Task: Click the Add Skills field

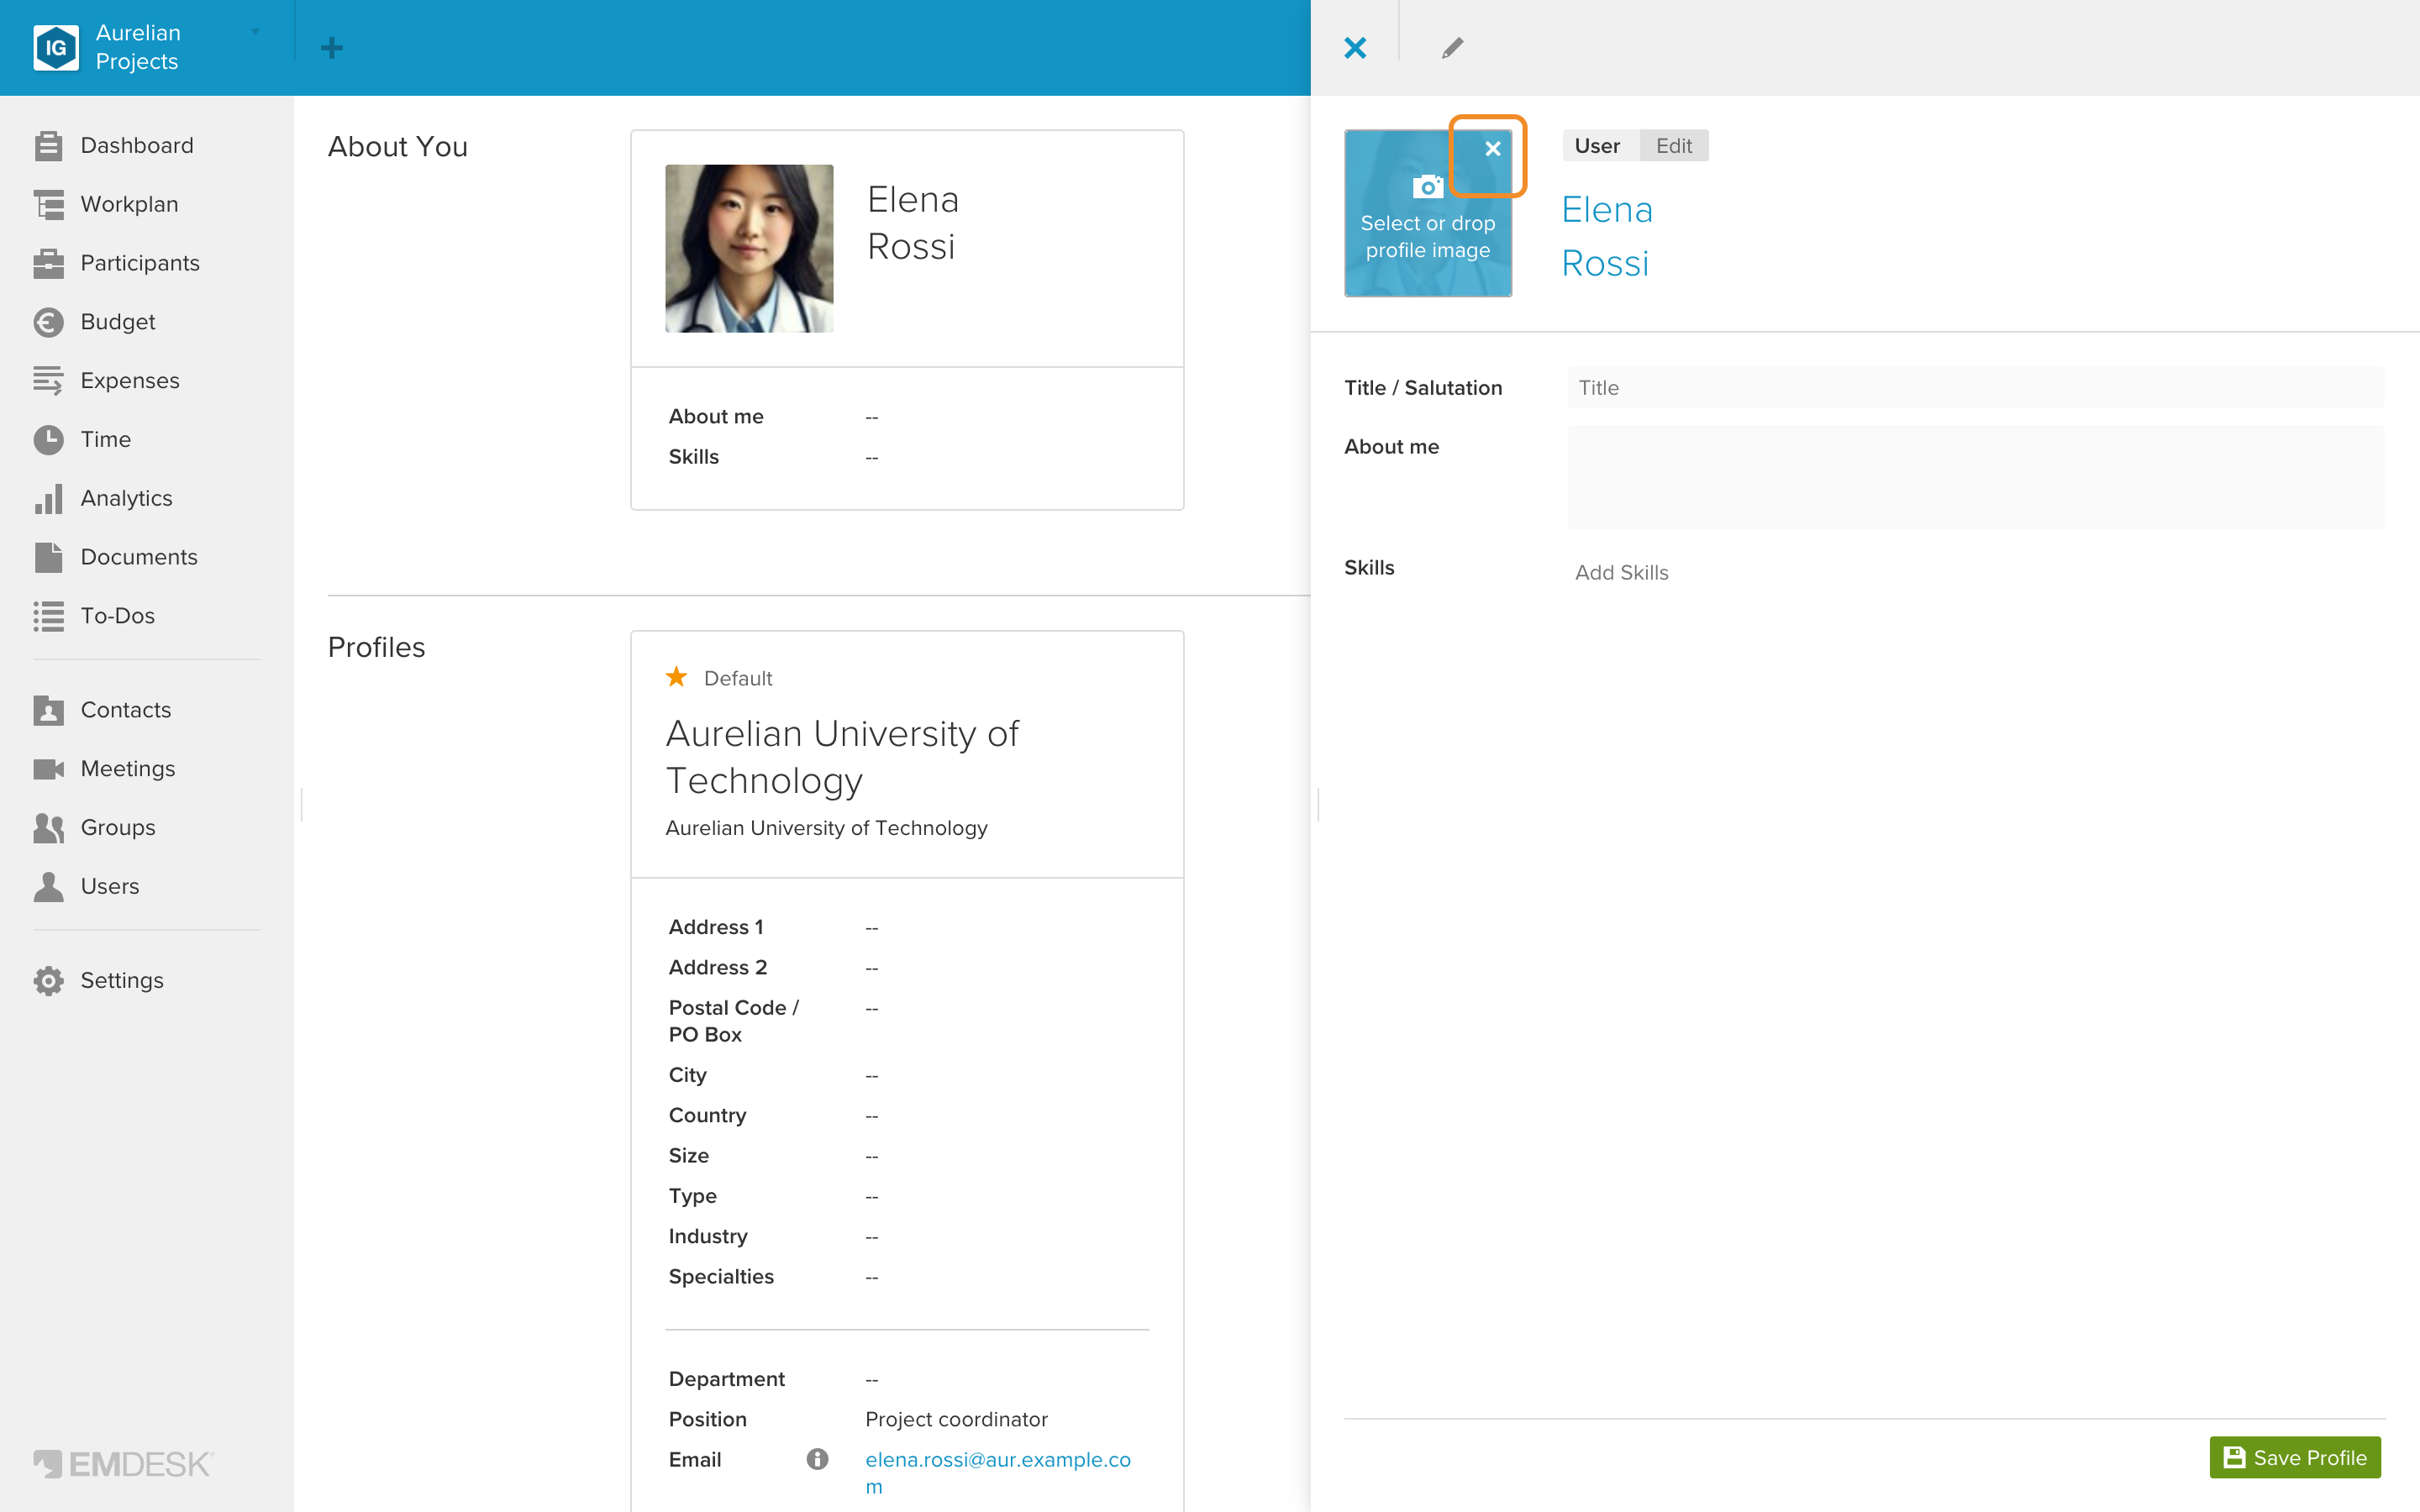Action: (1621, 573)
